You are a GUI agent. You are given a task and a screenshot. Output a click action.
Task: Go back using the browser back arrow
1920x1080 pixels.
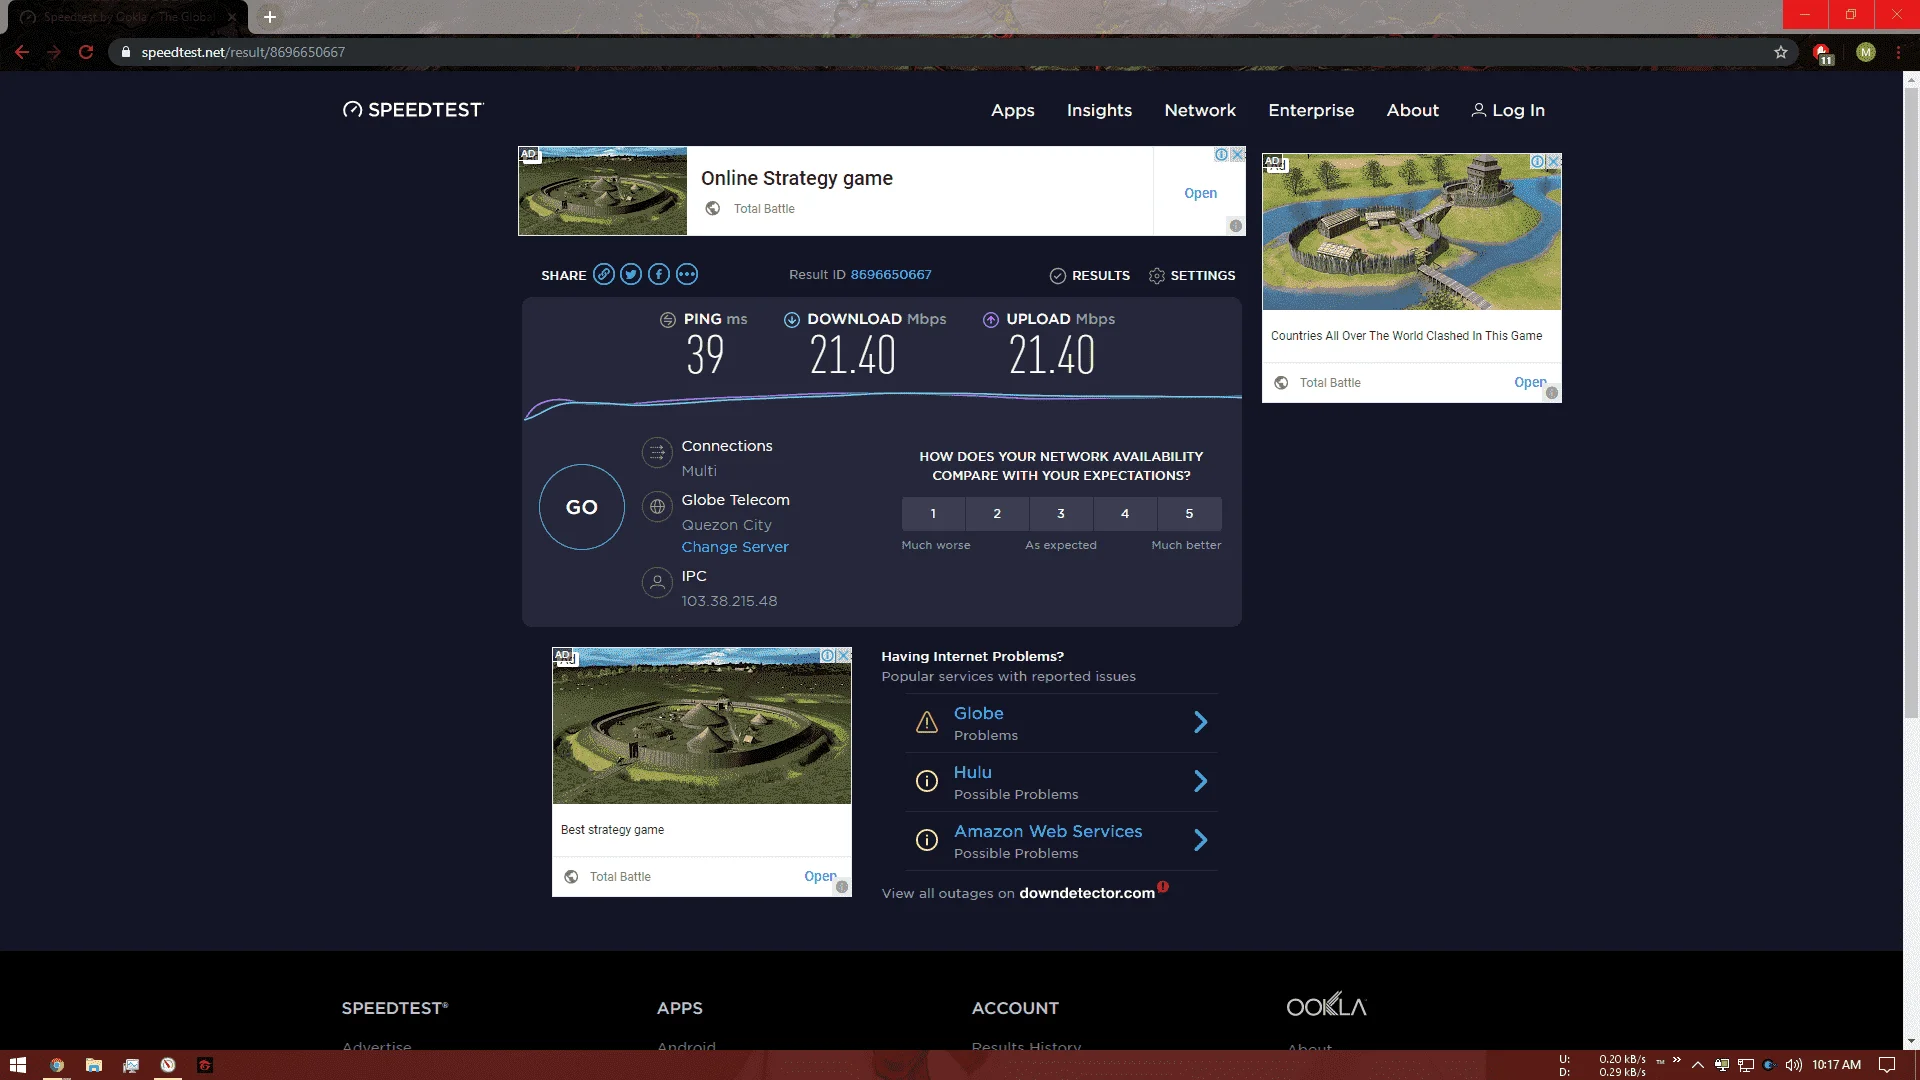(x=22, y=52)
